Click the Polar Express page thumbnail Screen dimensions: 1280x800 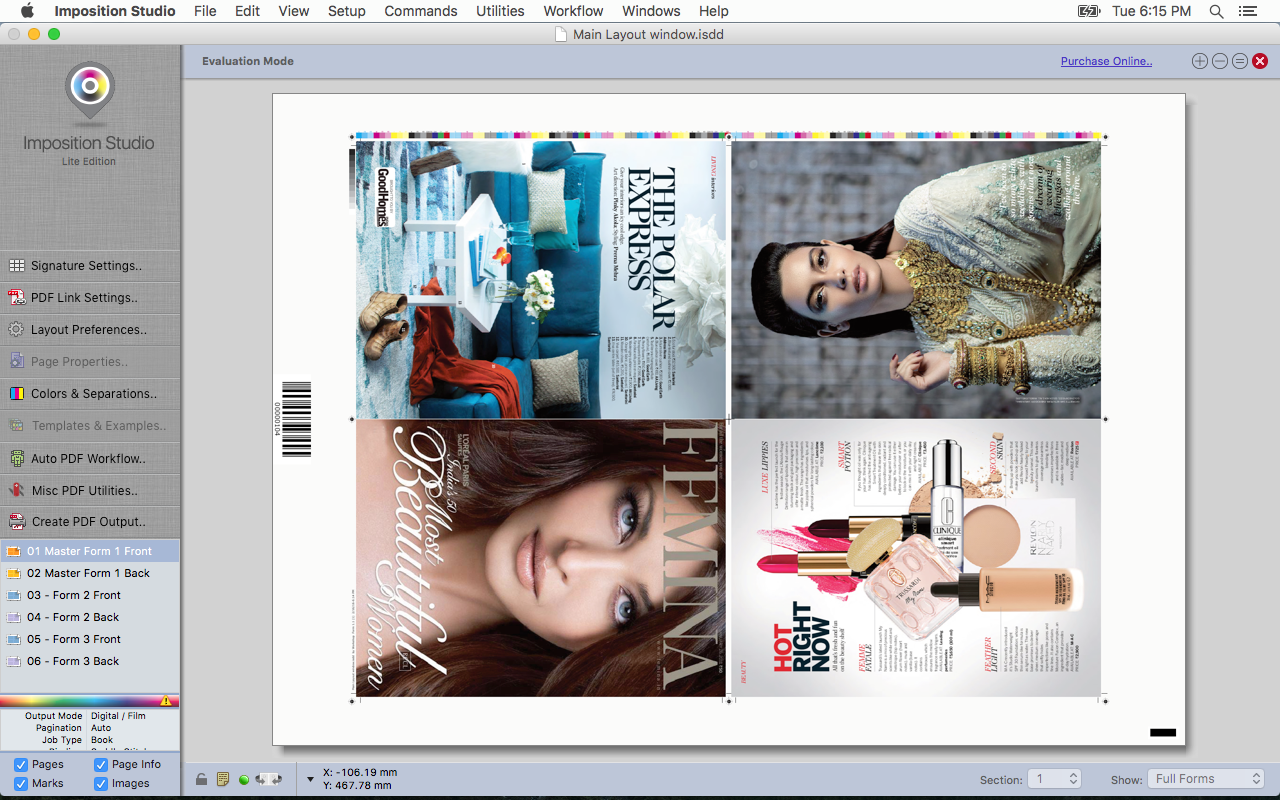coord(541,279)
